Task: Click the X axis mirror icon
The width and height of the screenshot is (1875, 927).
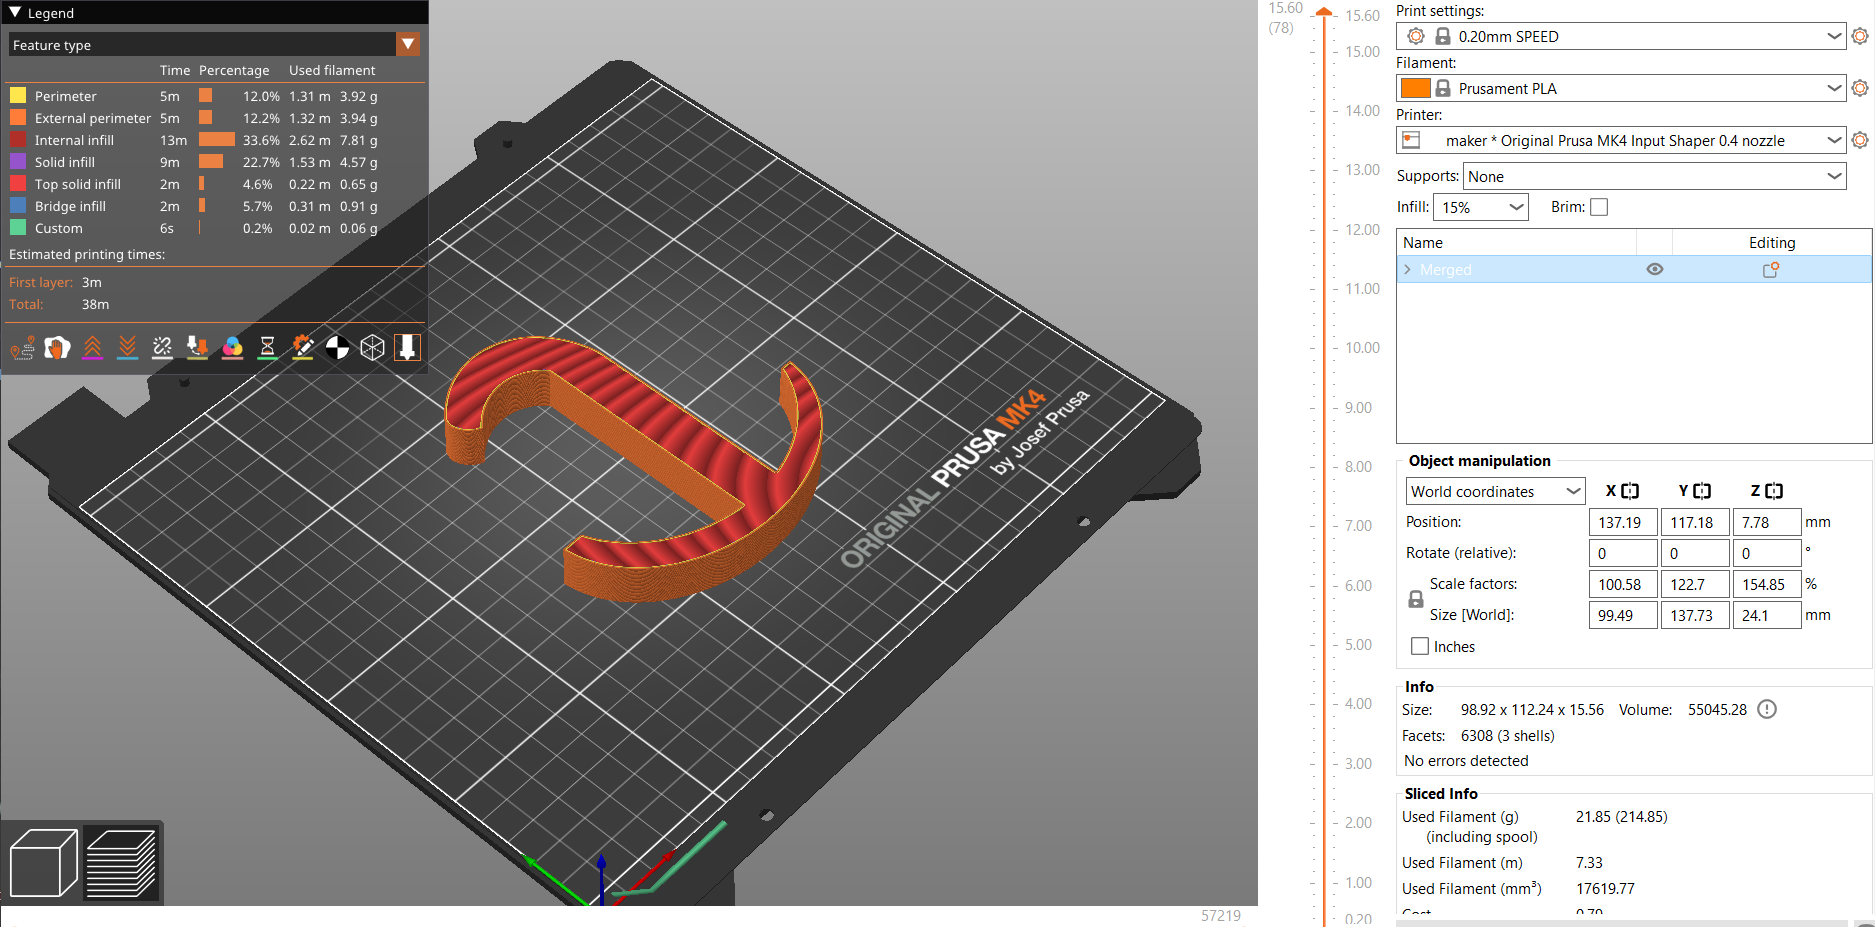Action: (x=1630, y=491)
